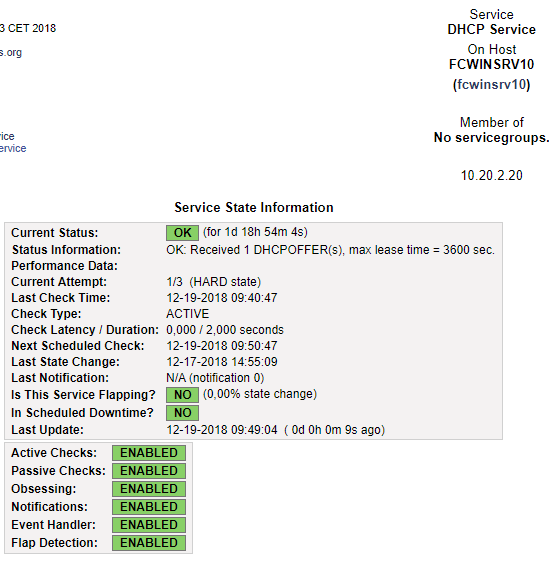Toggle Passive Checks ENABLED indicator

click(149, 471)
